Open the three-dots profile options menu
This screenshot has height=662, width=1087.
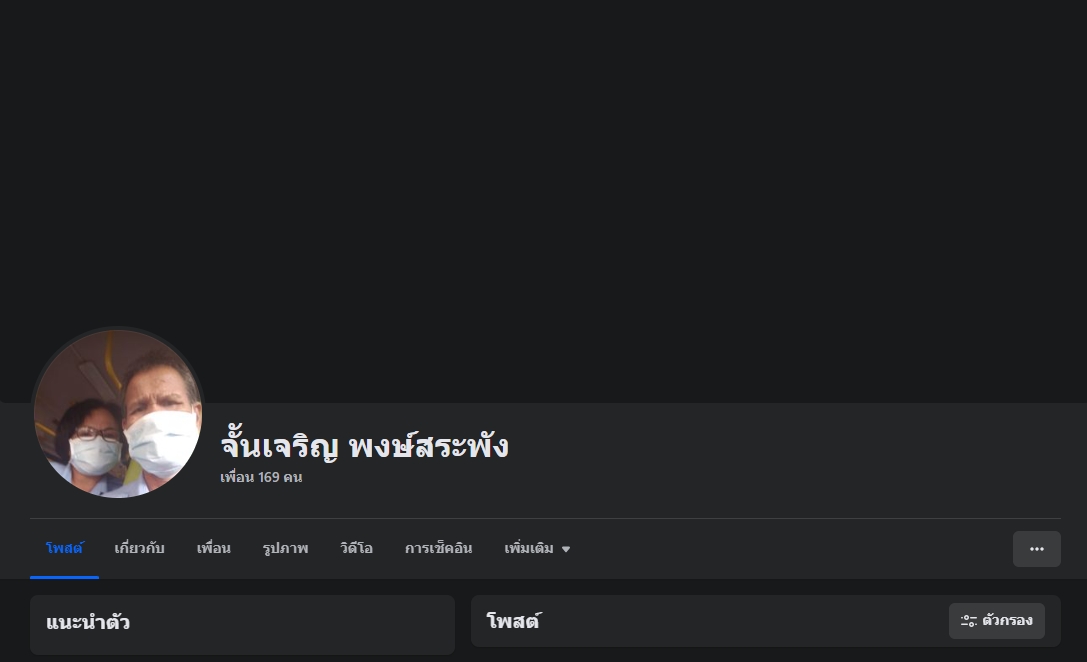point(1036,549)
